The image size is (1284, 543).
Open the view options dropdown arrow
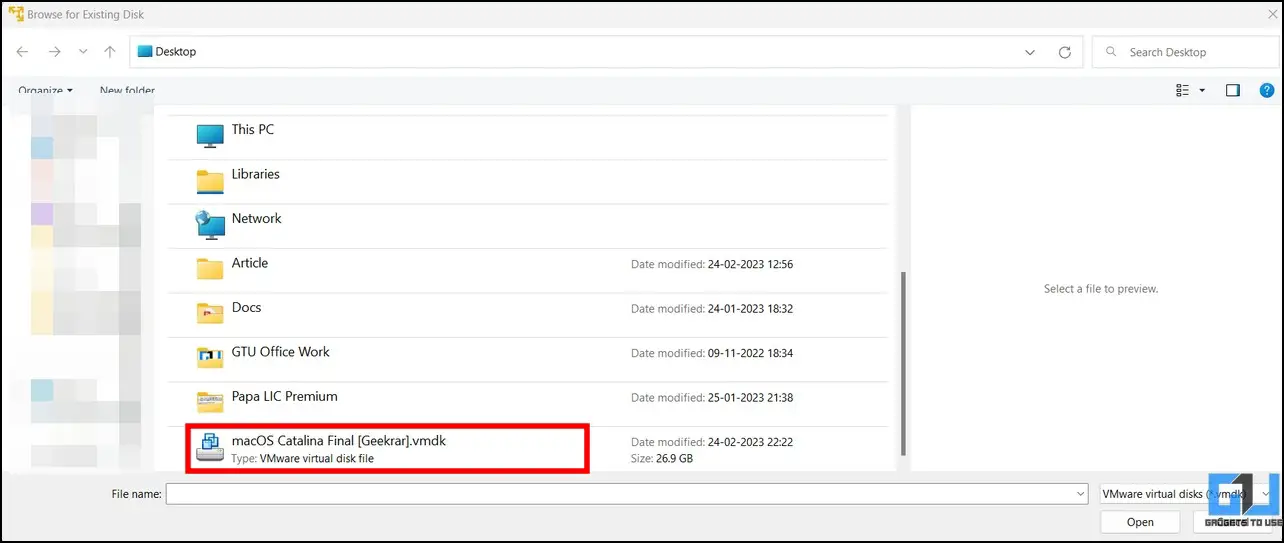tap(1202, 90)
